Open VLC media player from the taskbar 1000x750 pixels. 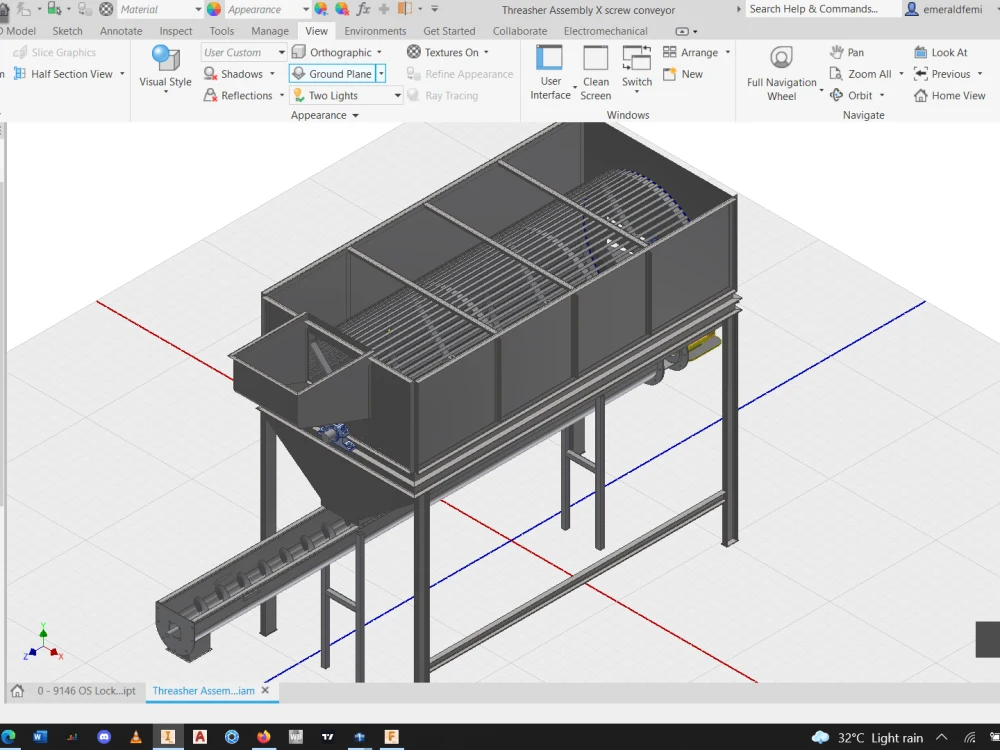(x=136, y=737)
